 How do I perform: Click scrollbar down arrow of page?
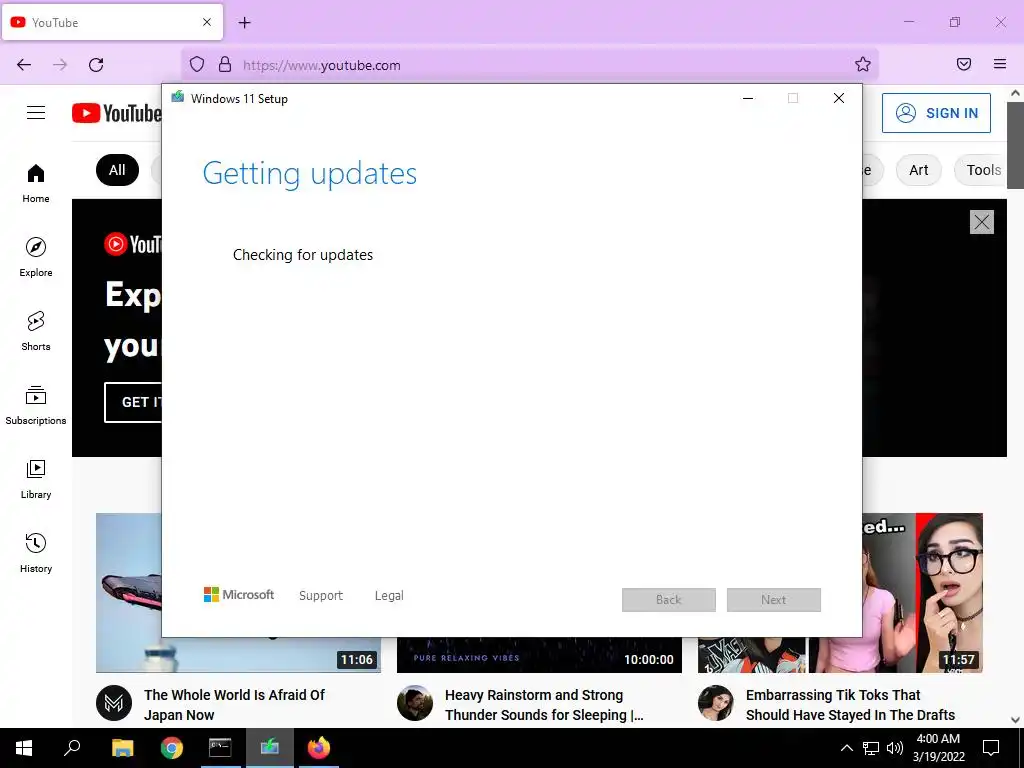[1015, 720]
